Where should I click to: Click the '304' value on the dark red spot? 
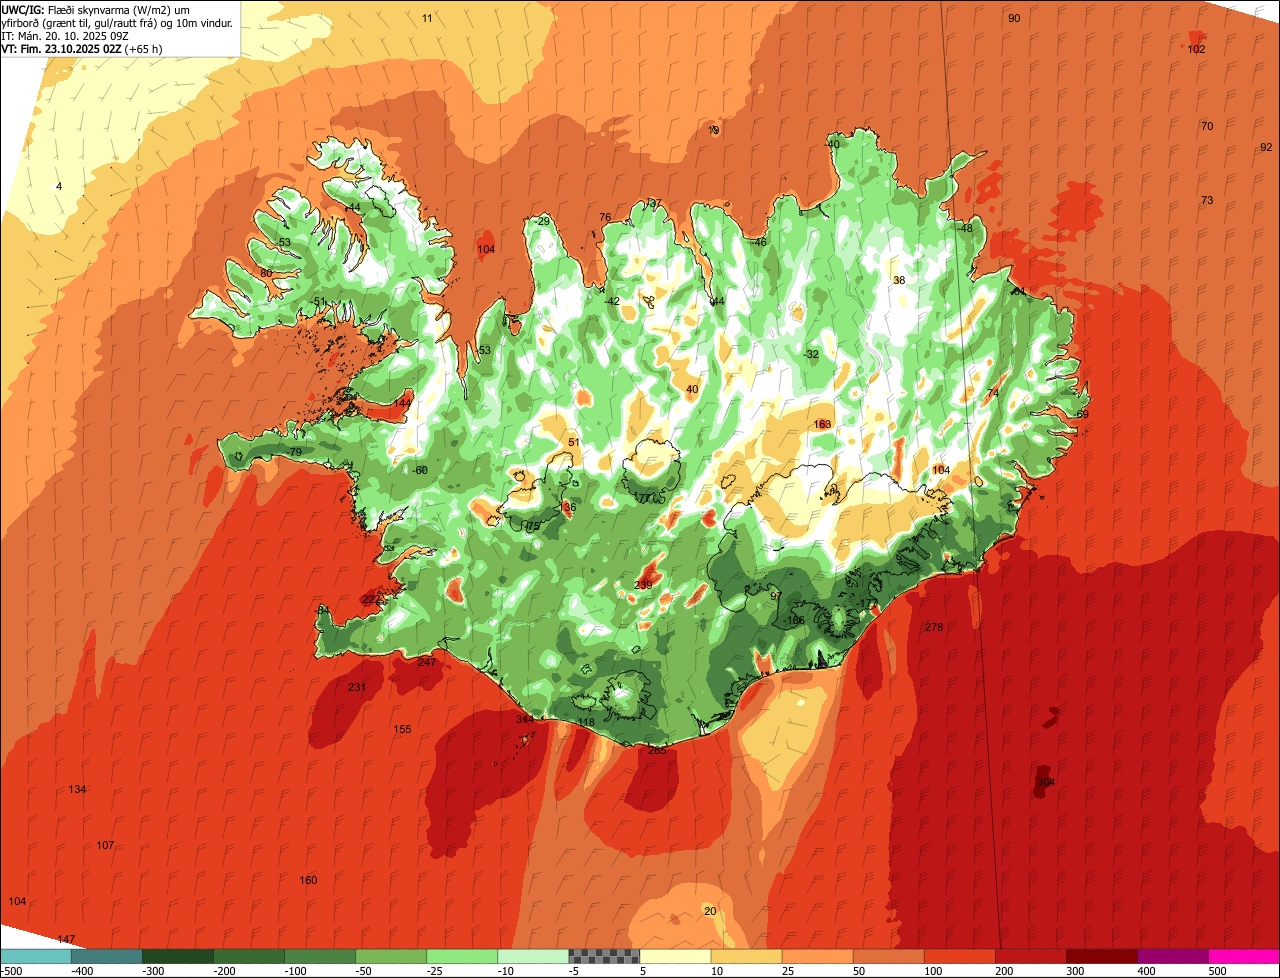1045,782
